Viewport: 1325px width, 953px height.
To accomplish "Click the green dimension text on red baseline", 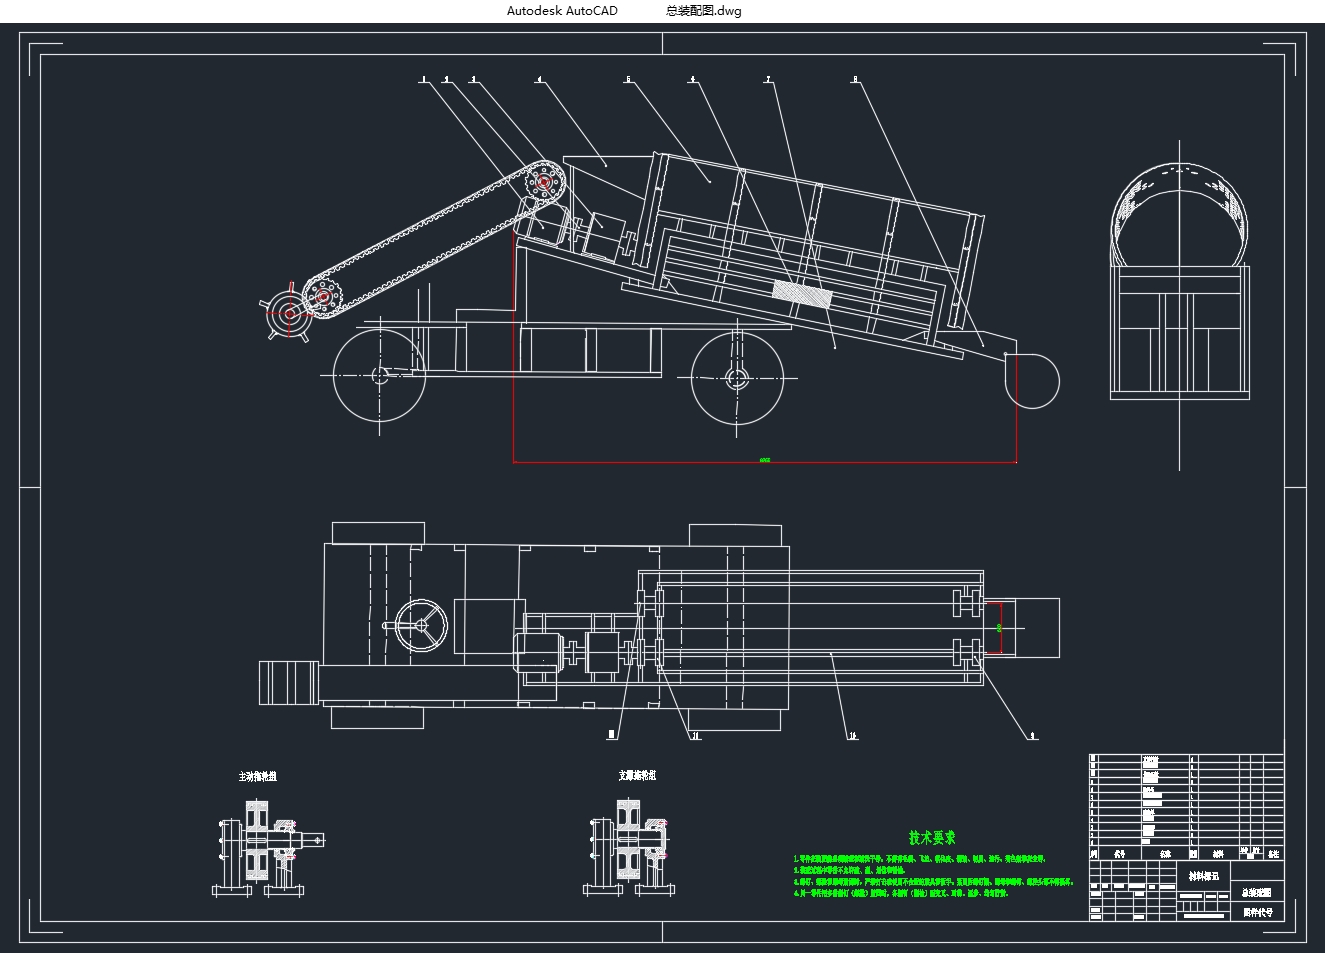I will [x=765, y=460].
